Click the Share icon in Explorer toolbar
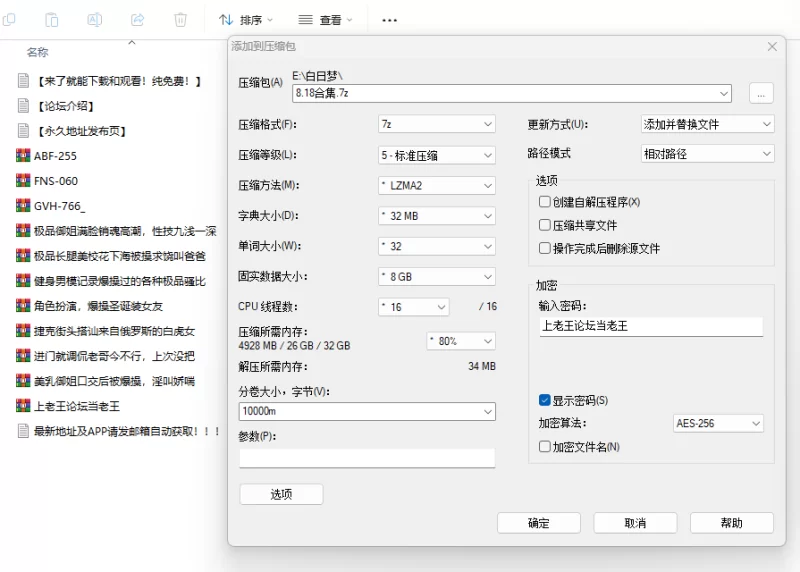The image size is (800, 572). (x=137, y=20)
